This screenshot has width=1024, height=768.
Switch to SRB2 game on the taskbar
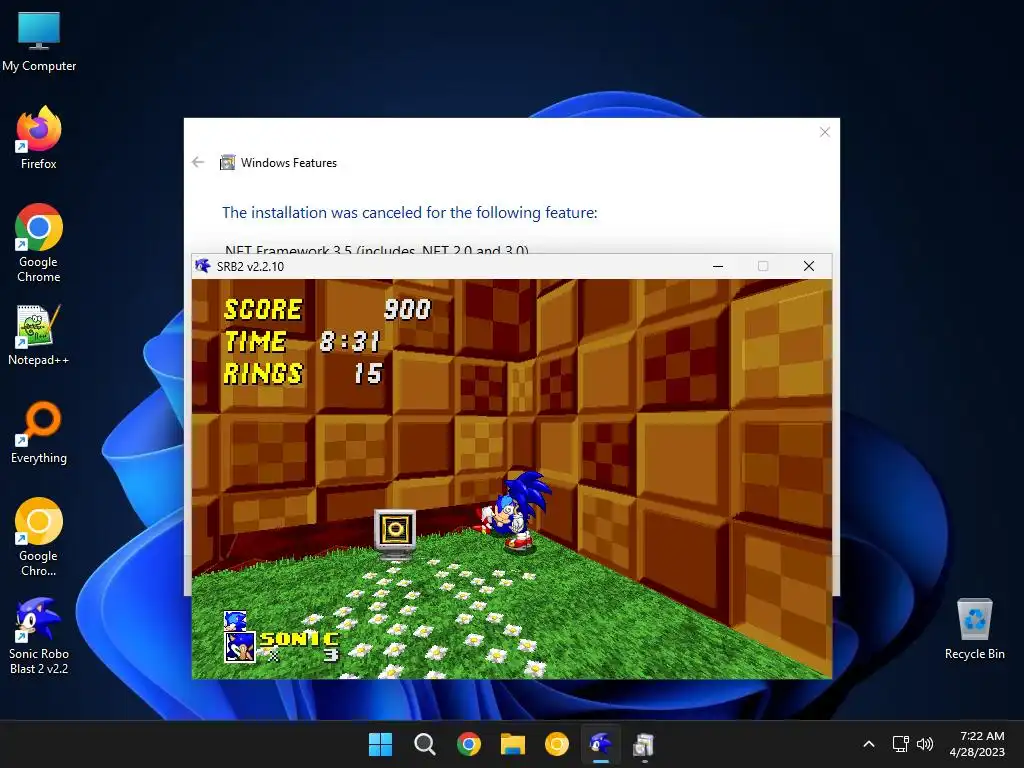coord(601,744)
